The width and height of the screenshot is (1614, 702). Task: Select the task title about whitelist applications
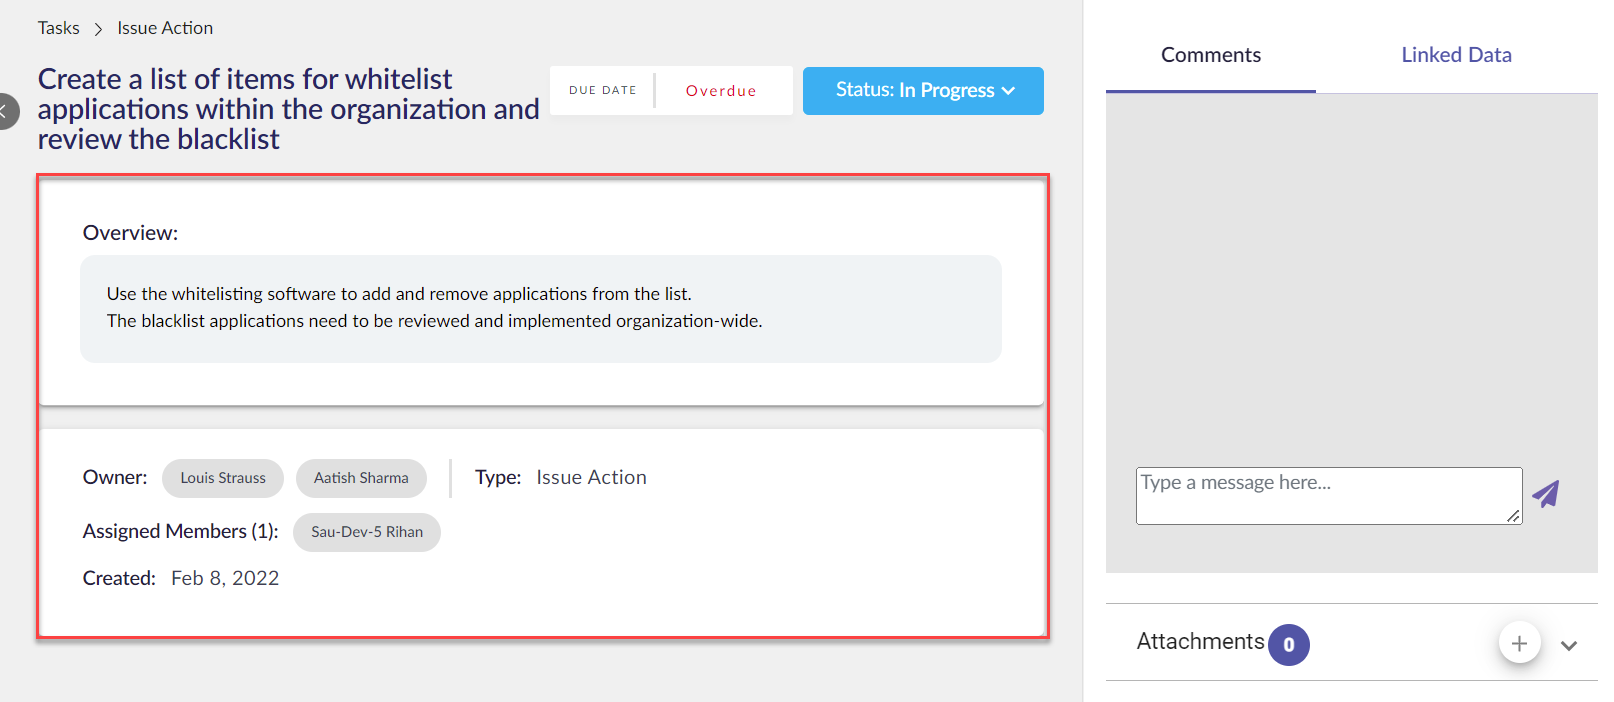point(288,109)
